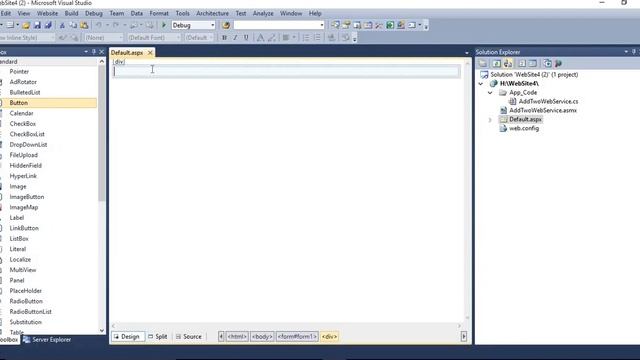Viewport: 640px width, 360px height.
Task: Switch to Source view
Action: [x=189, y=337]
